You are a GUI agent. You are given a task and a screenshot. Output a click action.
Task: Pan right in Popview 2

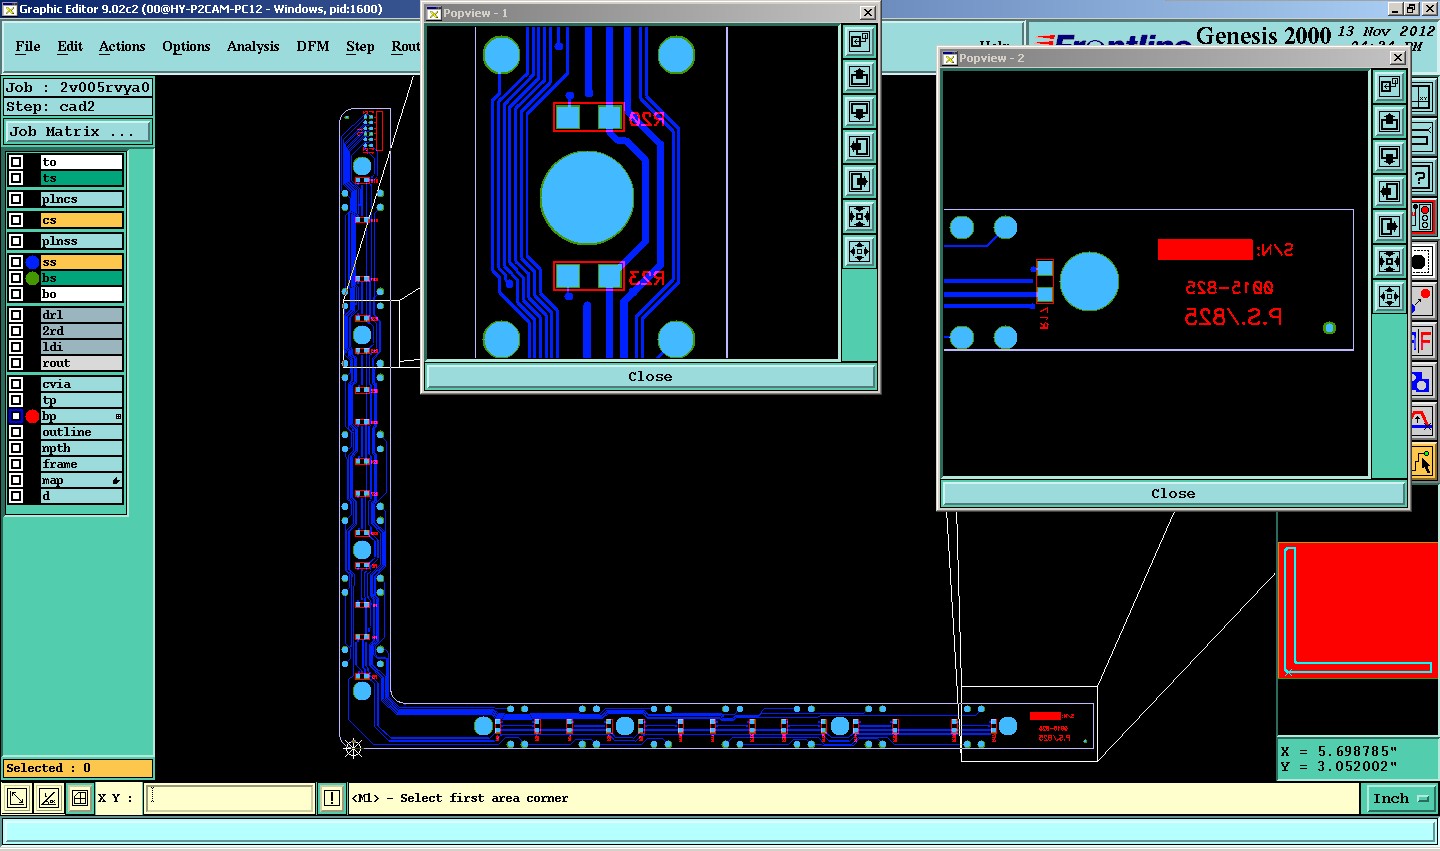pyautogui.click(x=1389, y=226)
